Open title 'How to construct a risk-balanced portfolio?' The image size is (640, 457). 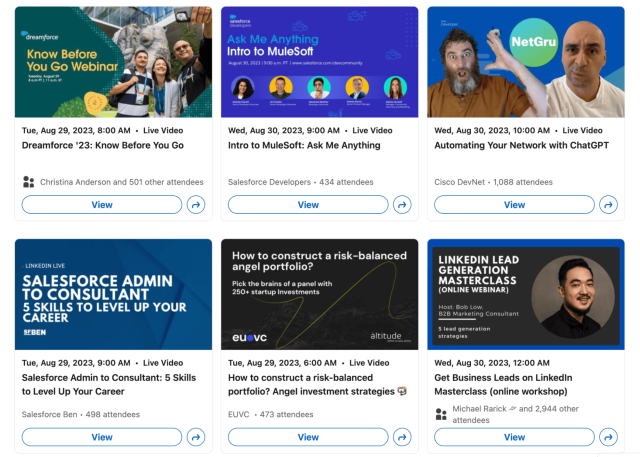(x=318, y=384)
